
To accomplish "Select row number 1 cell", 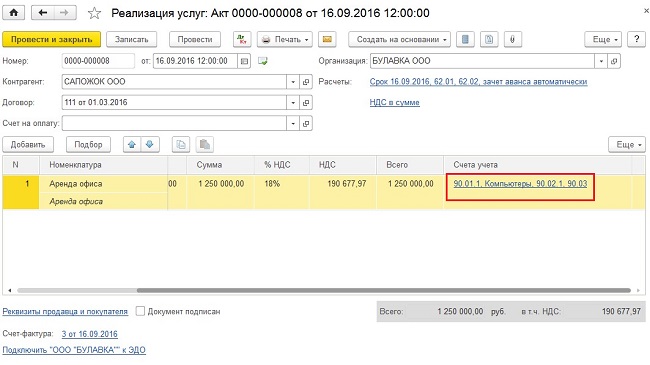I will (21, 192).
